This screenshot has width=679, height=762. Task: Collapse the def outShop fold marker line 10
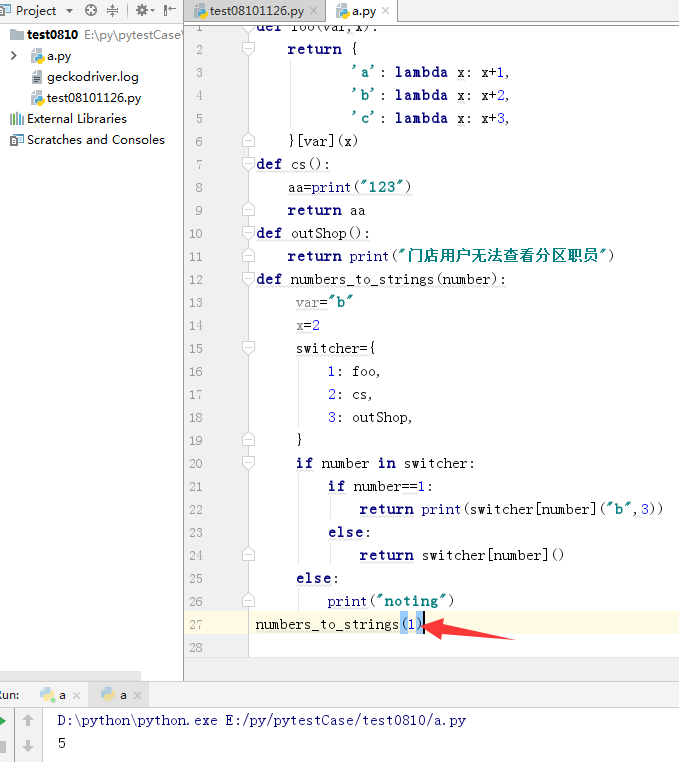[x=248, y=233]
